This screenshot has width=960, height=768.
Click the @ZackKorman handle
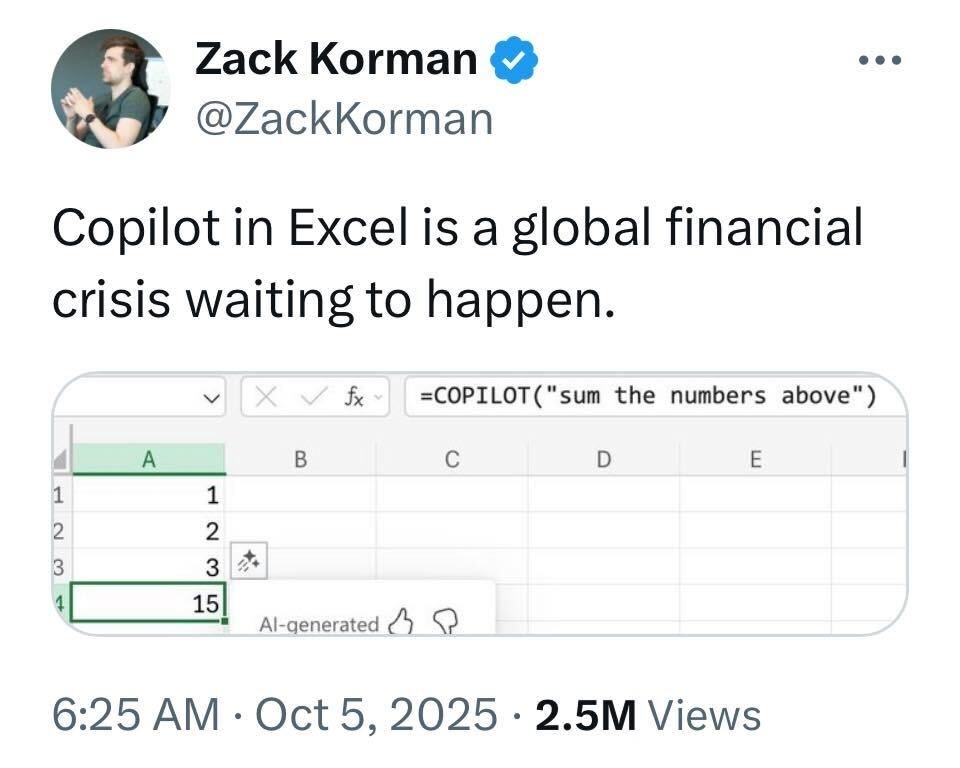click(x=344, y=118)
